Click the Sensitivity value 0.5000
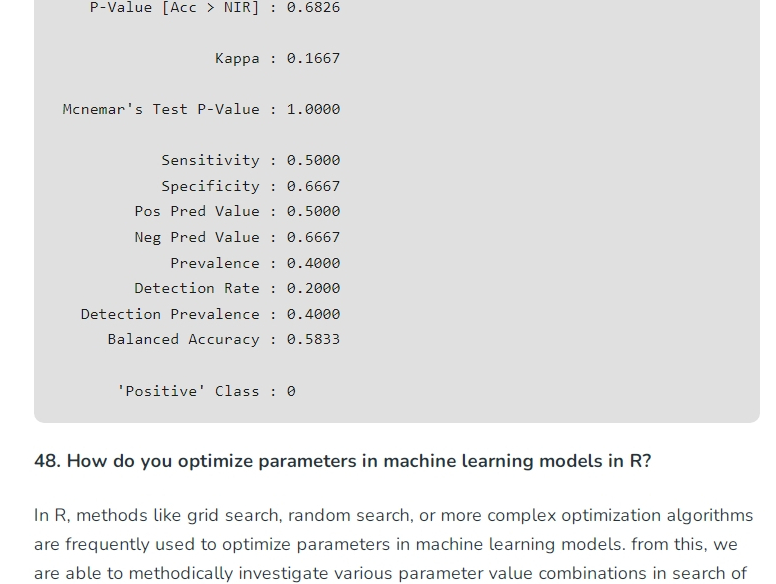This screenshot has height=584, width=776. (313, 160)
